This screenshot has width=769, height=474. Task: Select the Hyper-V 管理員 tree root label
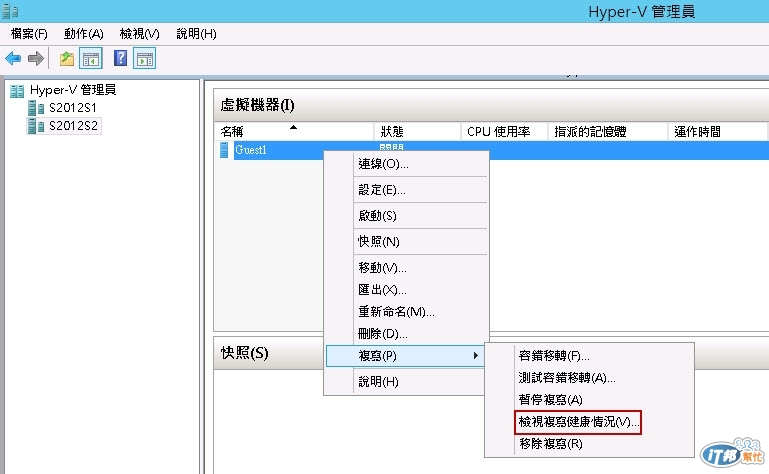(73, 90)
